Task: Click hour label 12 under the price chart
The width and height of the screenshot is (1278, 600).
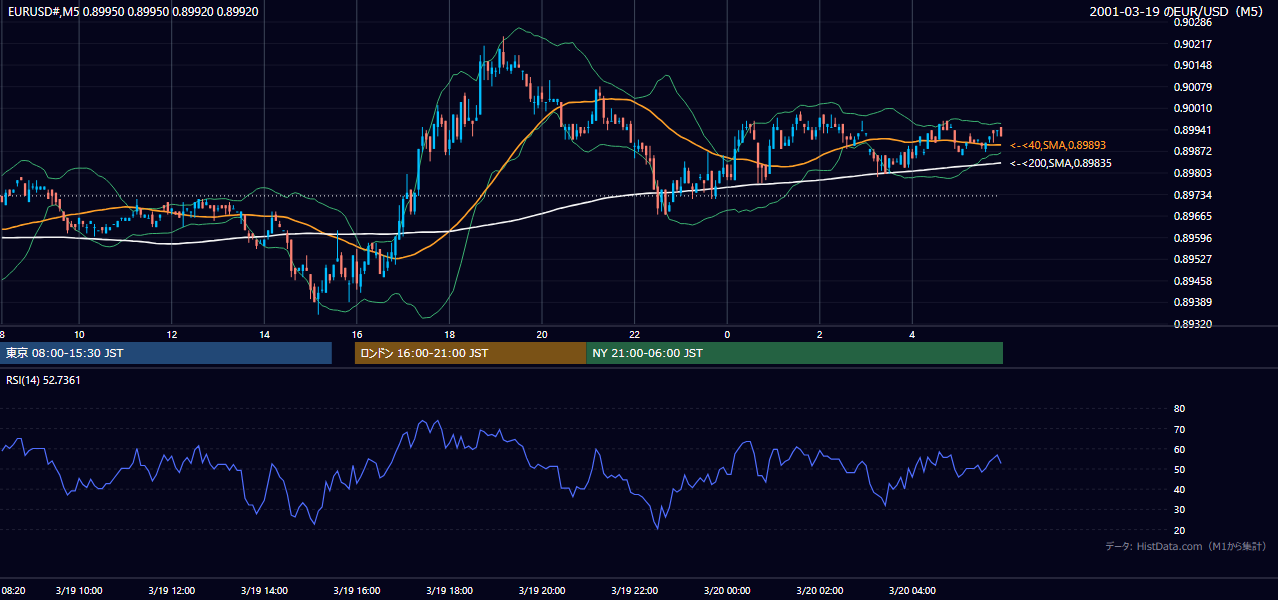Action: click(x=172, y=334)
